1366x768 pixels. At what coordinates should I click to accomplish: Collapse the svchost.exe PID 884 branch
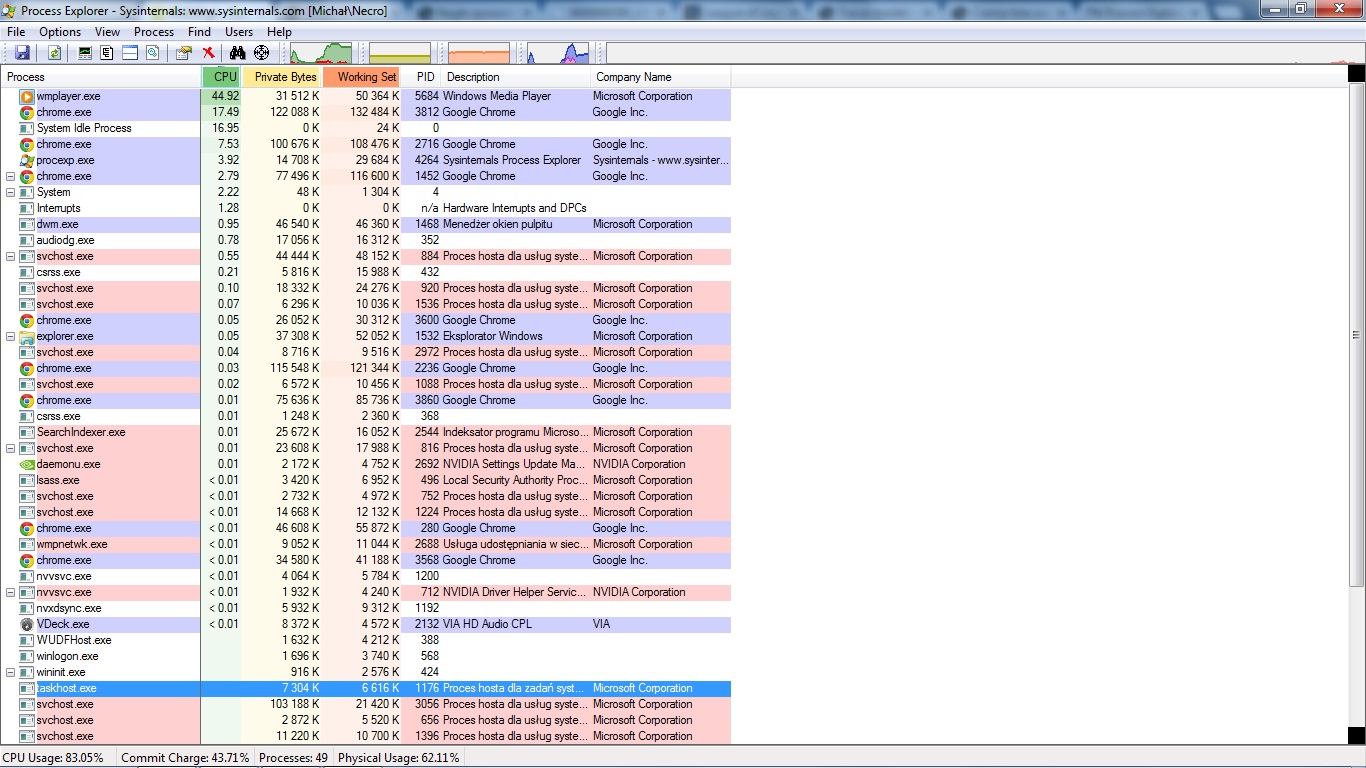[x=11, y=256]
